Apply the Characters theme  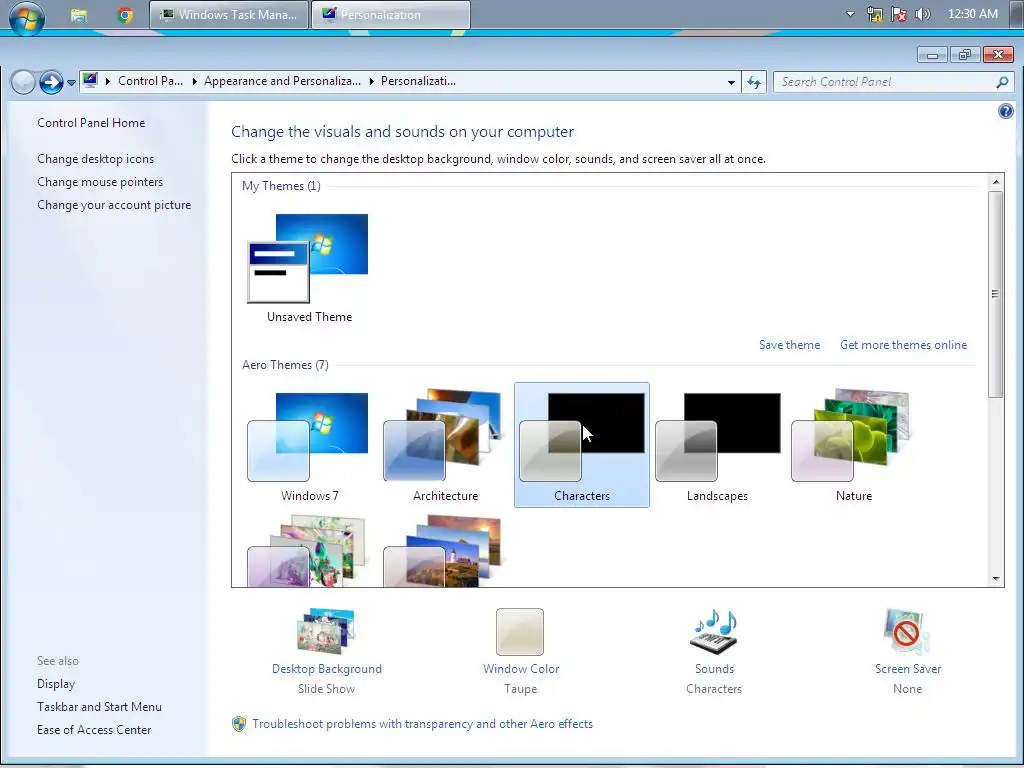click(582, 445)
